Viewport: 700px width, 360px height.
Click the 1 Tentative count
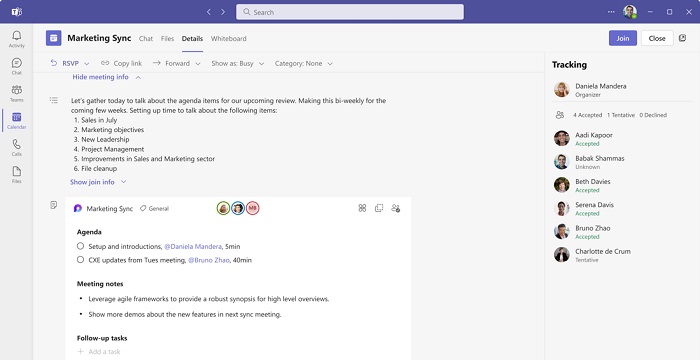click(x=621, y=115)
